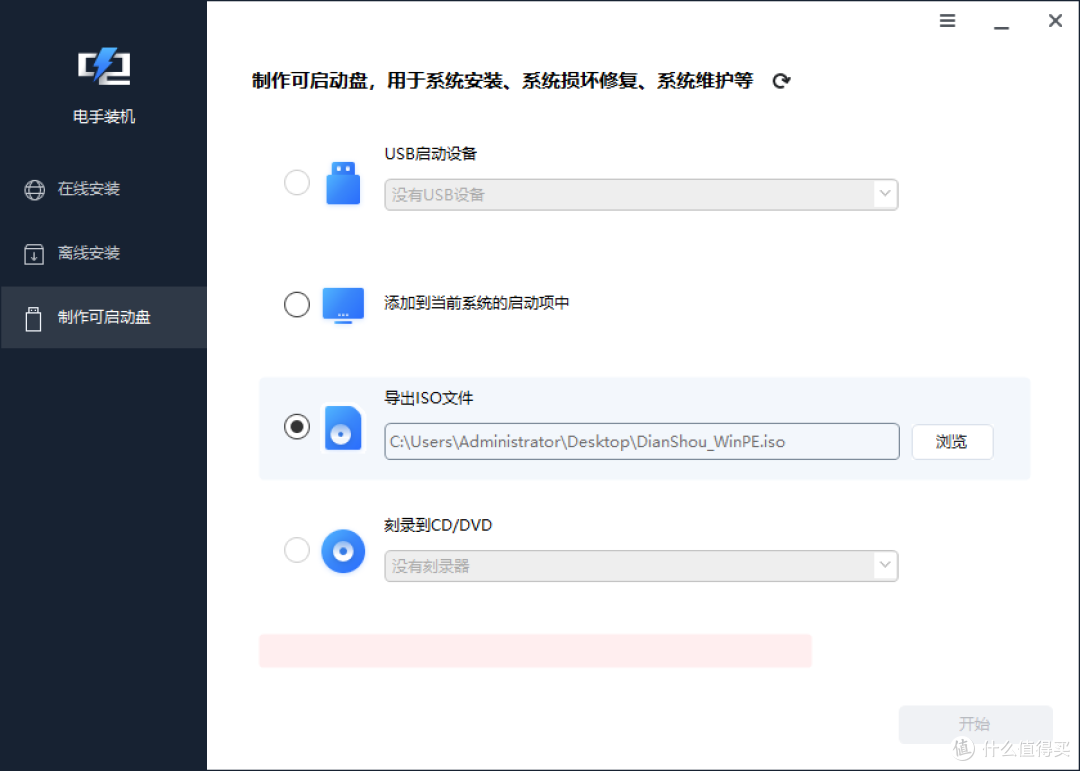Open the hamburger menu icon

[x=948, y=21]
